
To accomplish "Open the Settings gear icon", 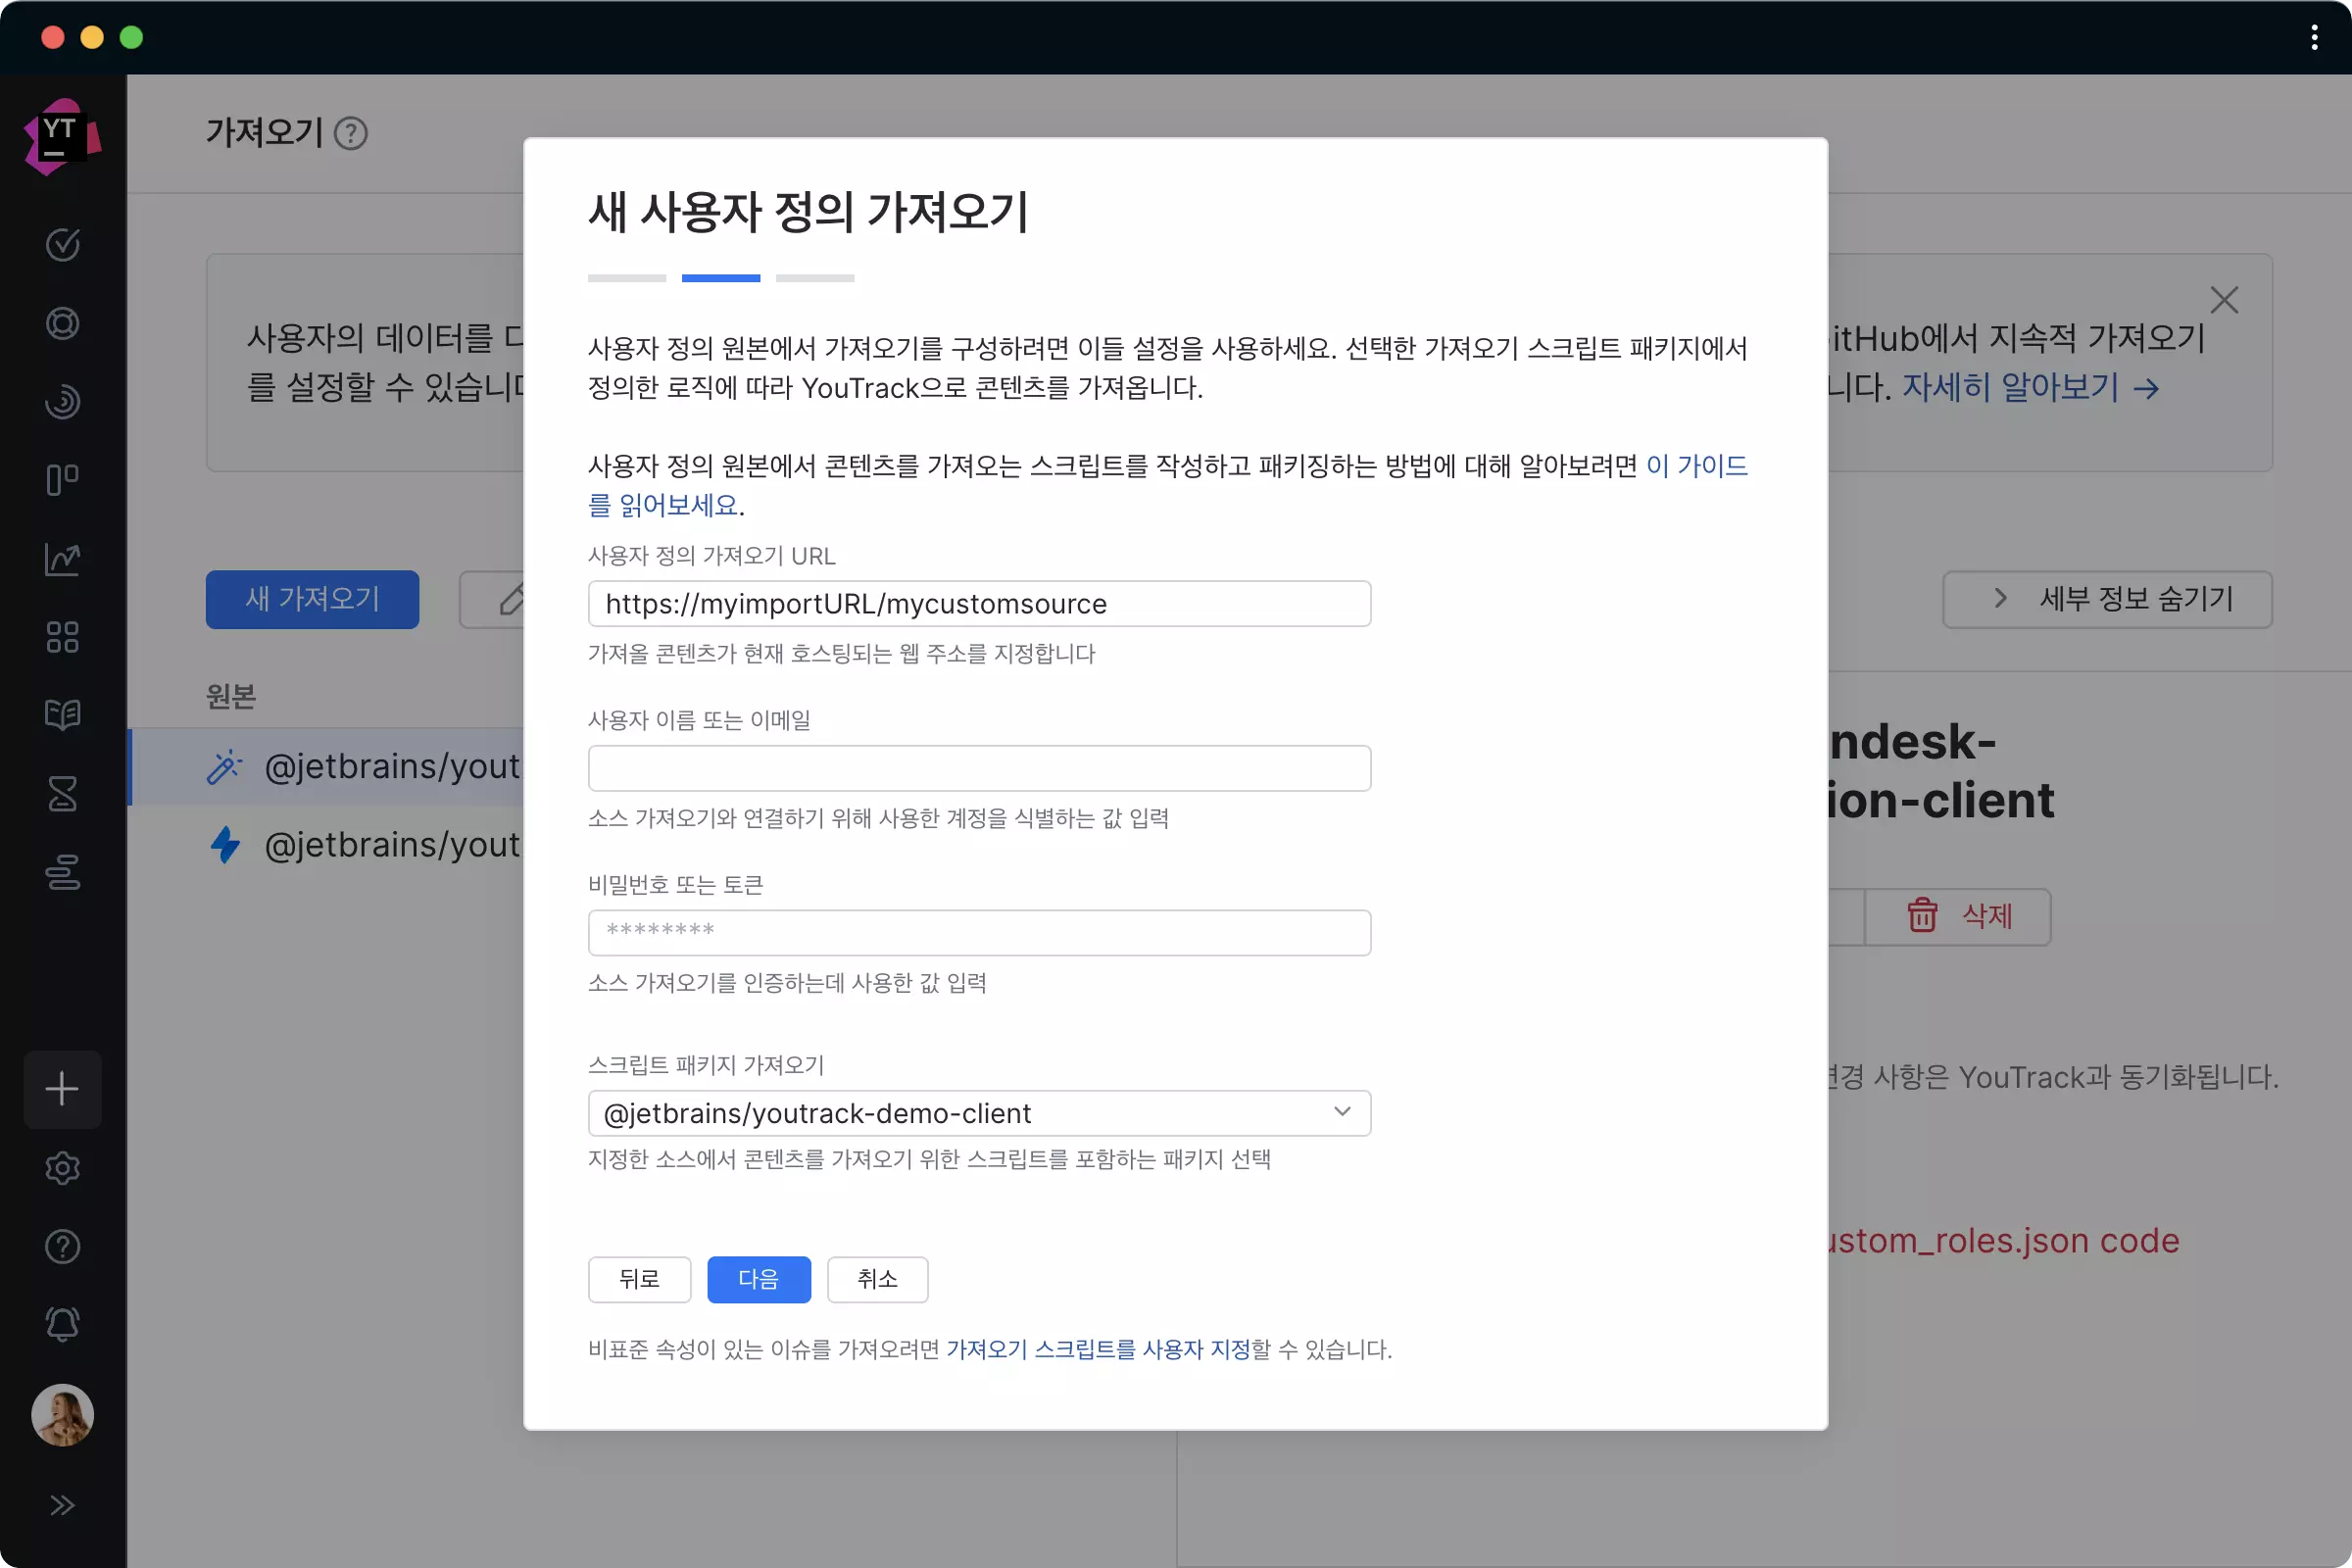I will point(62,1168).
